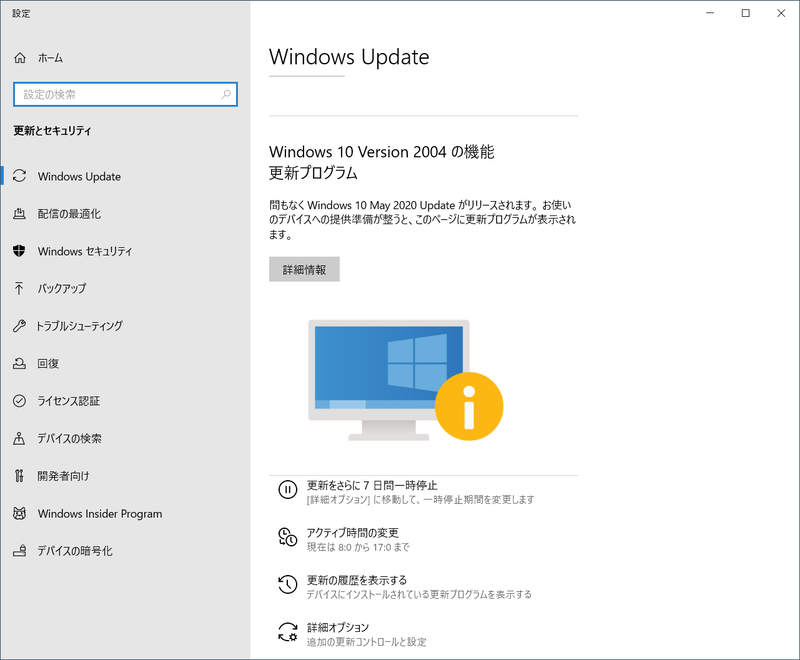The width and height of the screenshot is (800, 660).
Task: Open 詳細オプション link
Action: (337, 627)
